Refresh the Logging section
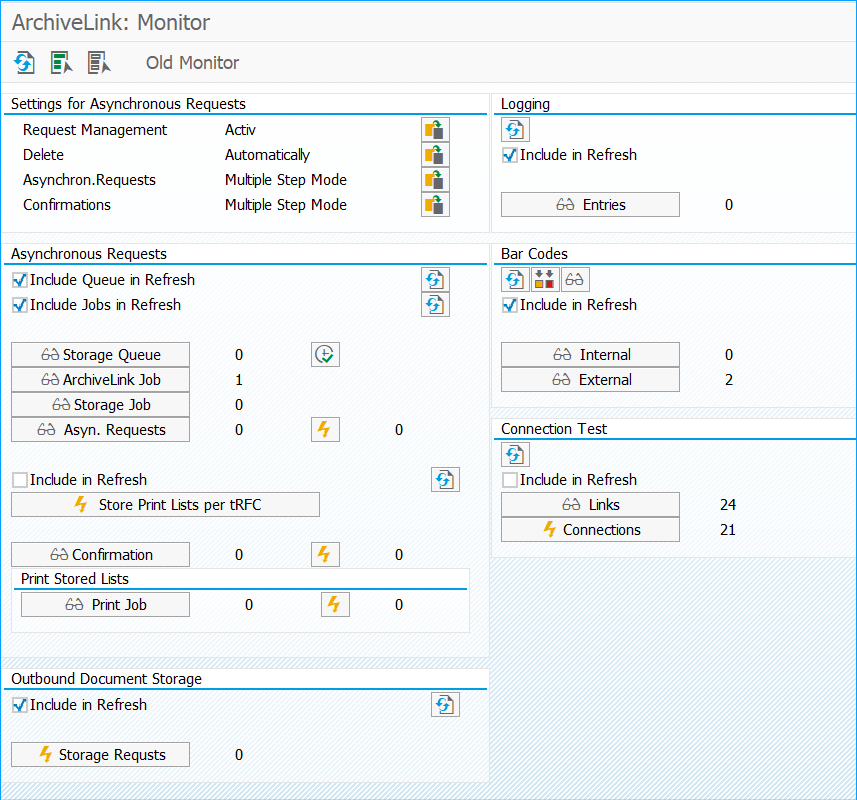 [x=515, y=130]
